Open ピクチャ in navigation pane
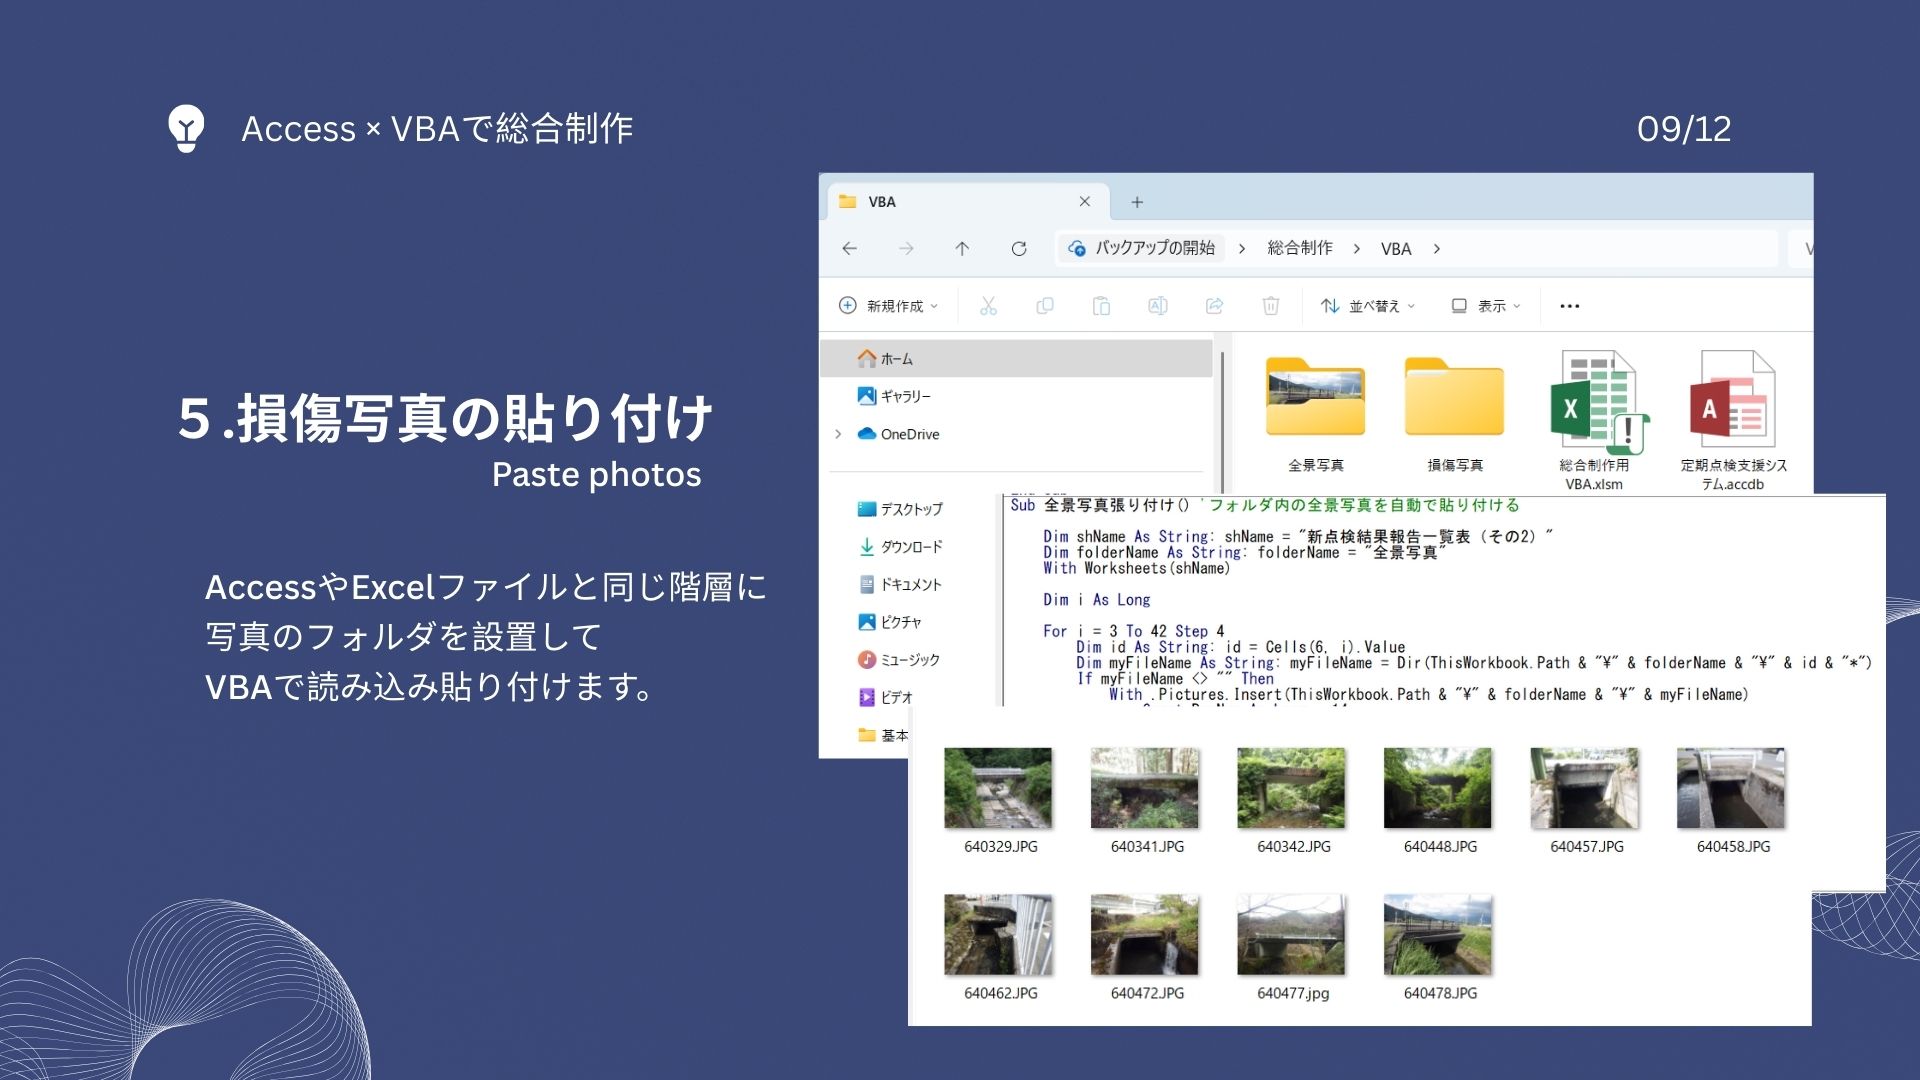Screen dimensions: 1920x1080 pos(890,622)
